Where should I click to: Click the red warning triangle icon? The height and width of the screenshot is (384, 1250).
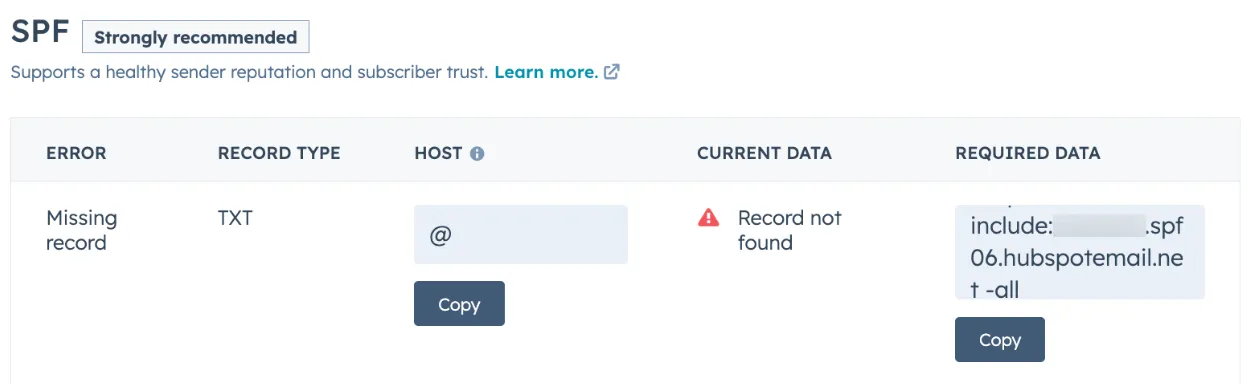click(x=708, y=217)
